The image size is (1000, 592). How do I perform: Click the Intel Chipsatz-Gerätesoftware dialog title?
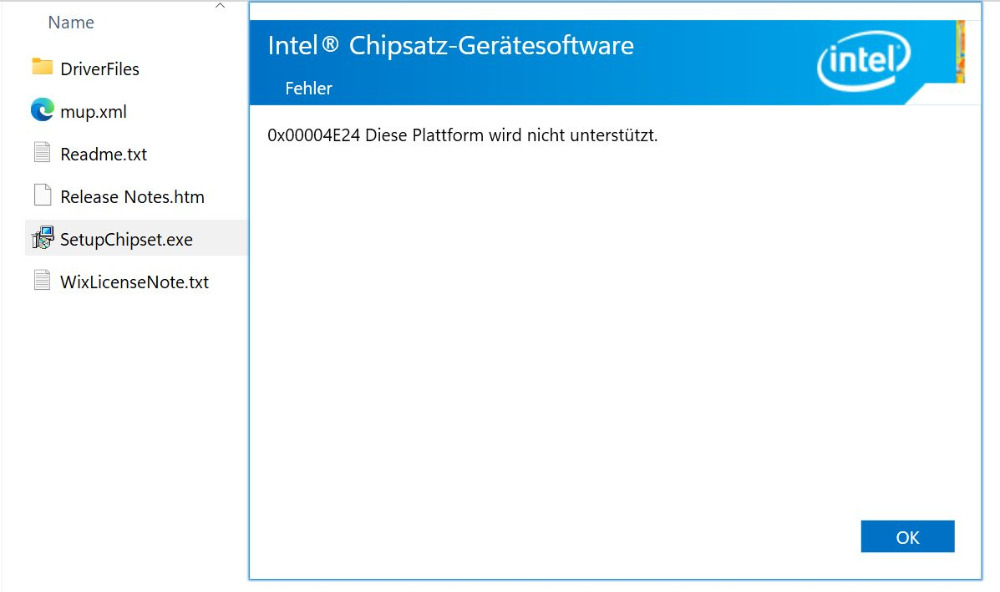450,46
